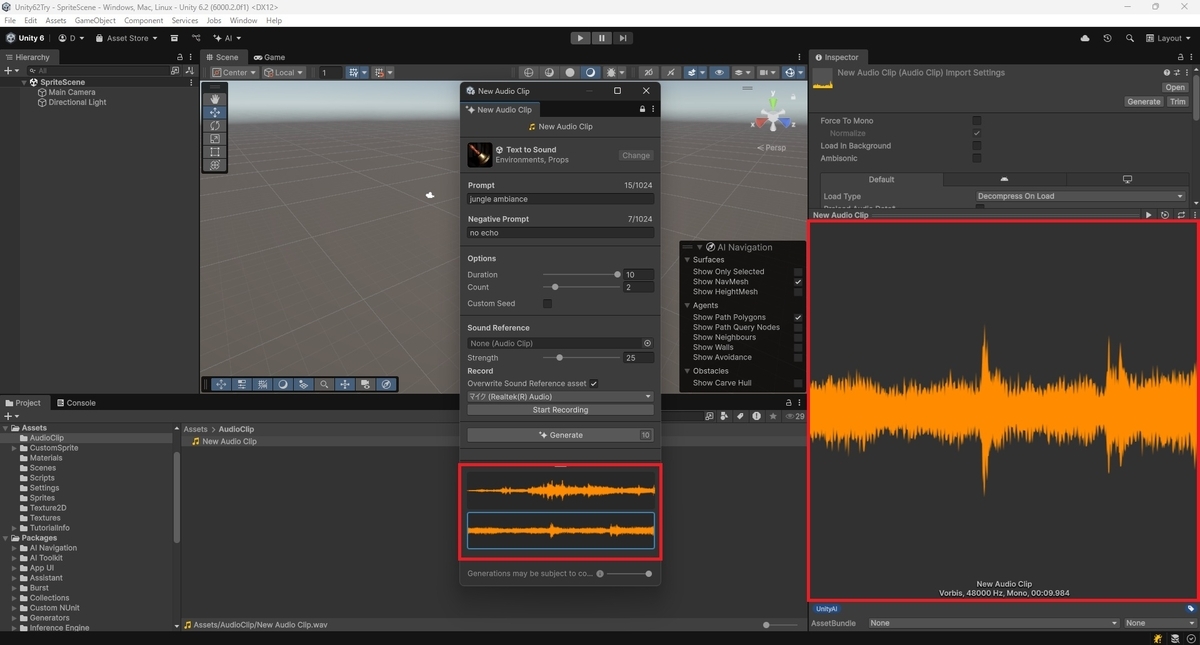
Task: Select the Hand view tool in Scene toolbar
Action: (x=214, y=99)
